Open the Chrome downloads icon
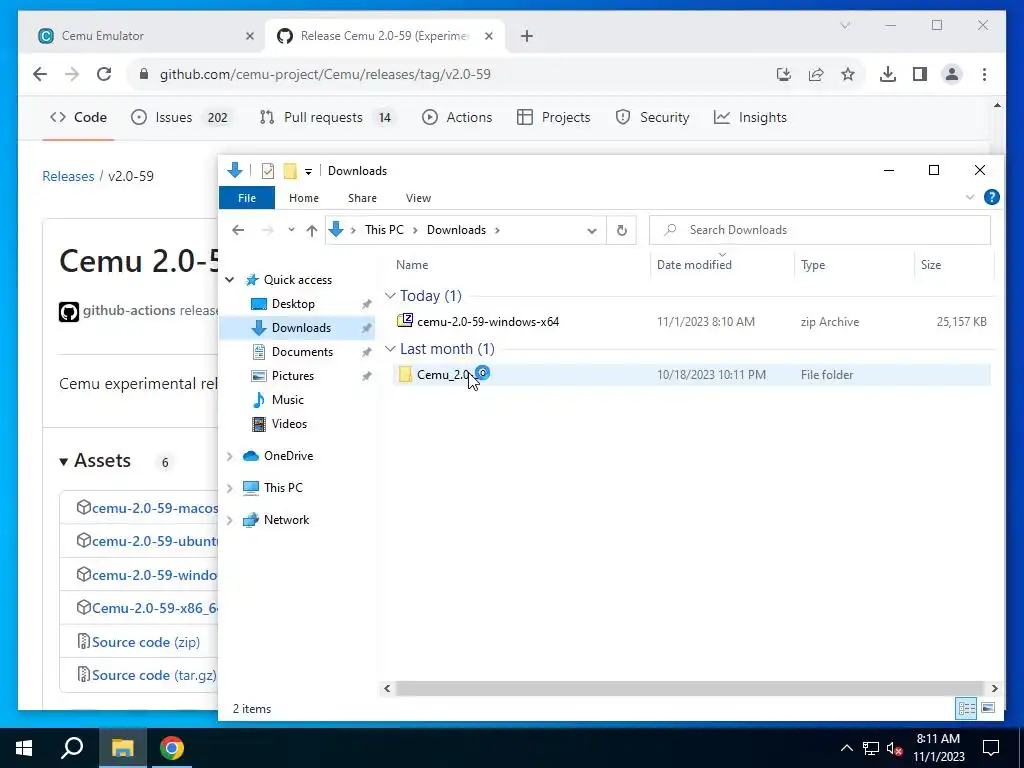Viewport: 1024px width, 768px height. click(x=888, y=74)
